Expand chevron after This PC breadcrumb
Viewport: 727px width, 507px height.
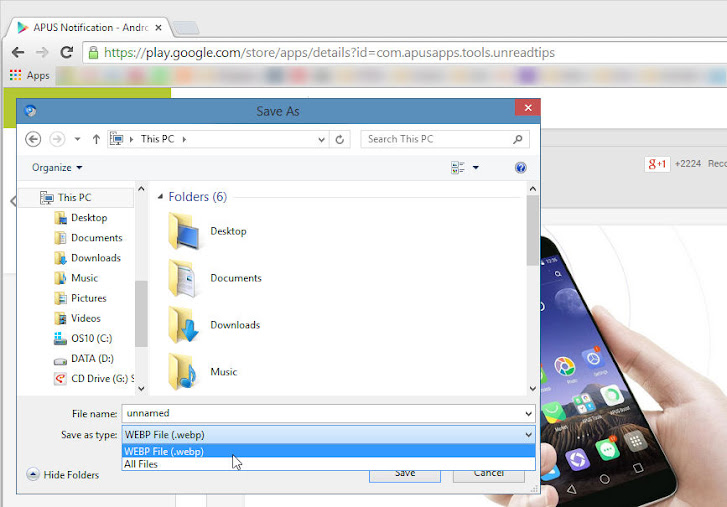pyautogui.click(x=184, y=139)
